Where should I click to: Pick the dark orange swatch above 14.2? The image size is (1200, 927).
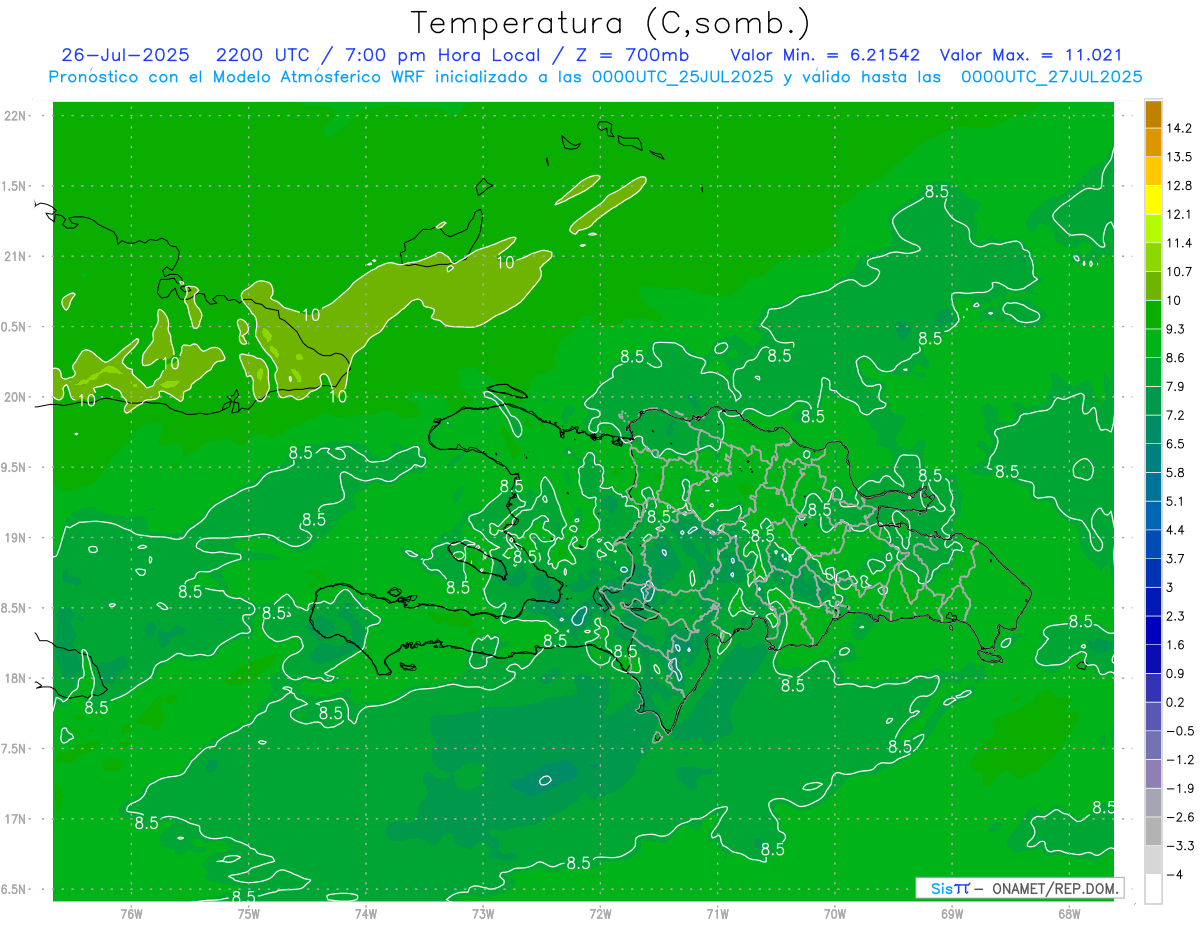pyautogui.click(x=1153, y=115)
